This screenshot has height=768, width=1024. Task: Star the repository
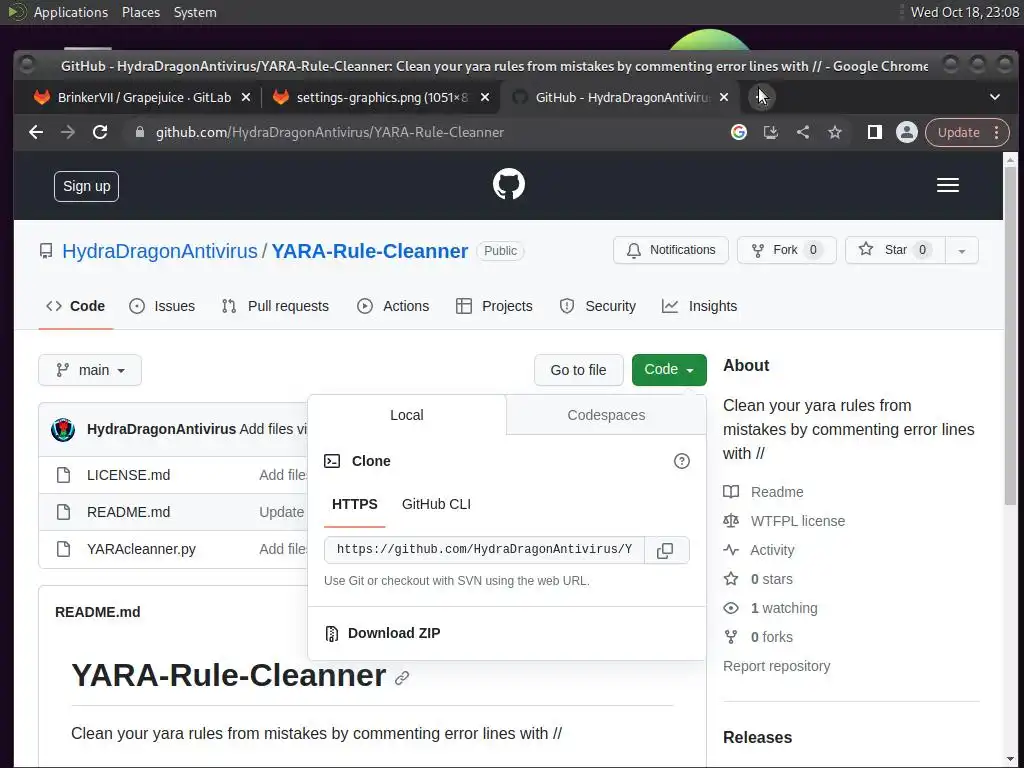[x=895, y=250]
